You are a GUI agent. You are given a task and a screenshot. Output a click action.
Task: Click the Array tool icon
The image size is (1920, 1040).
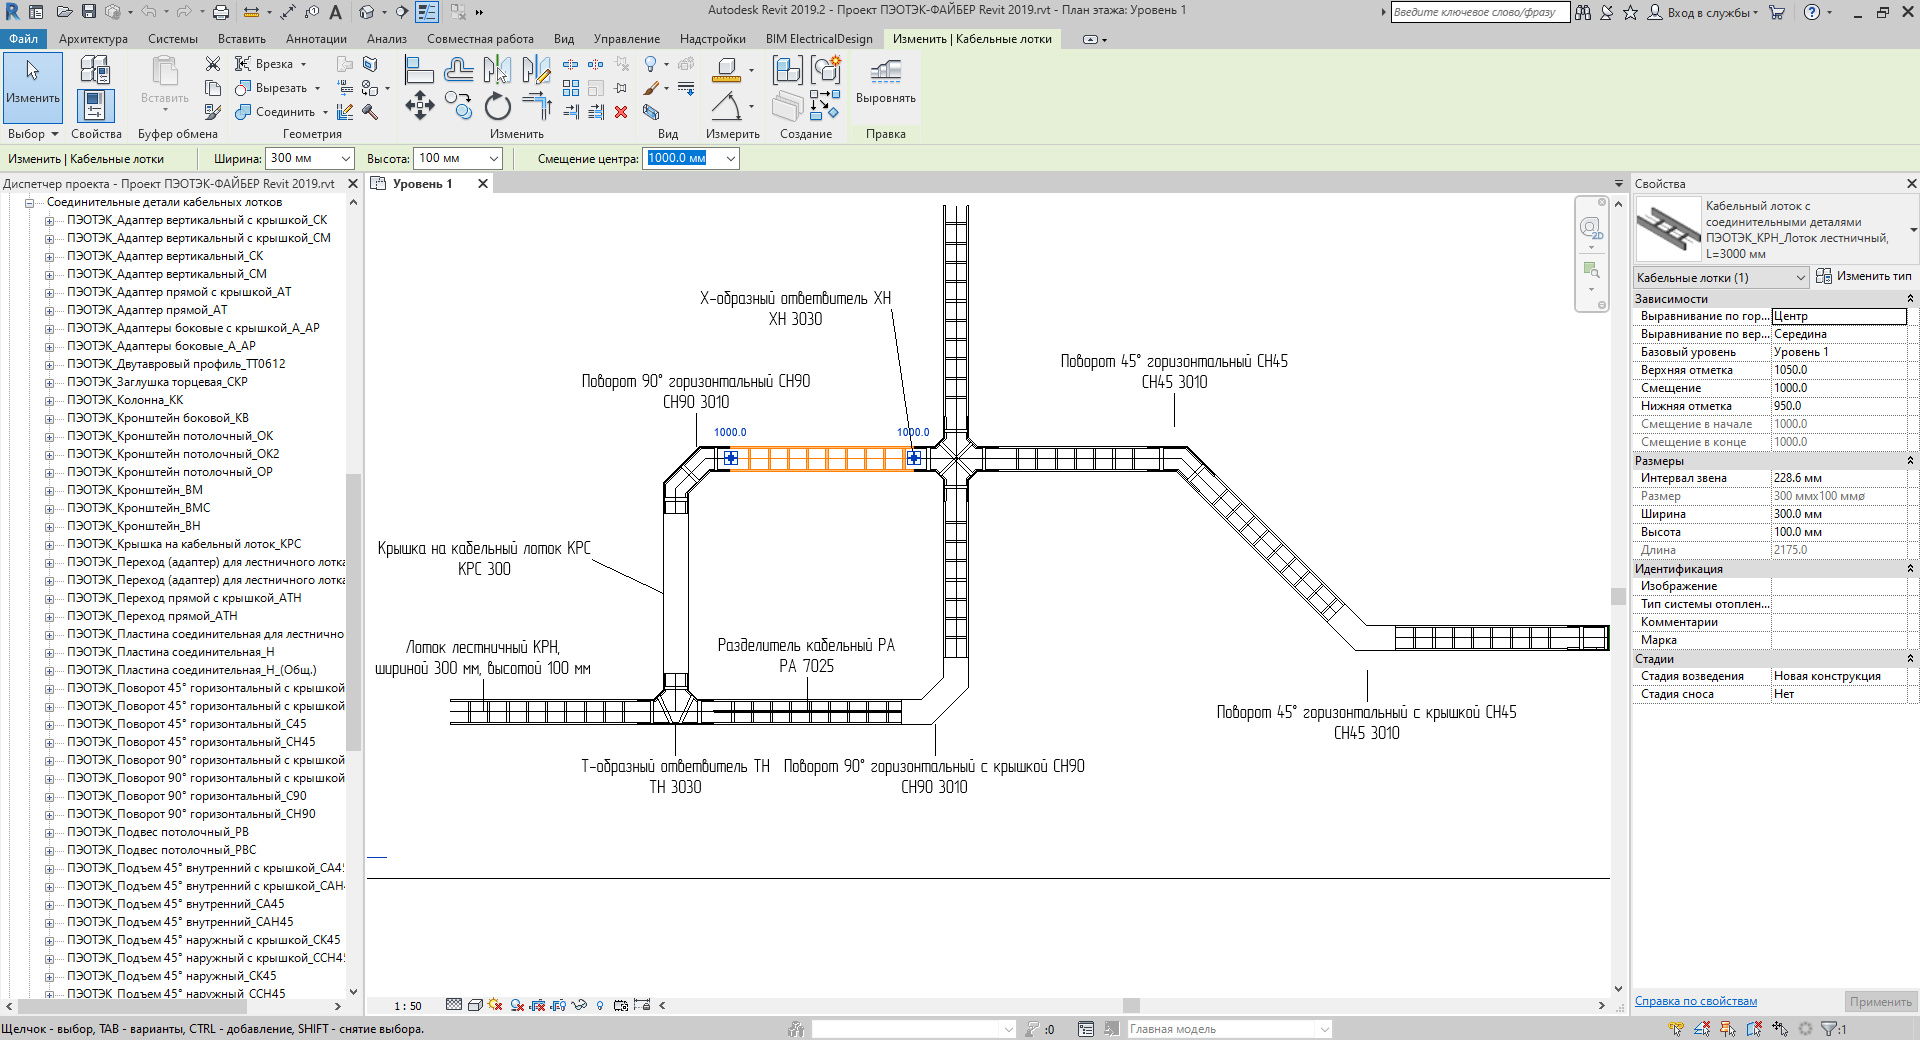(571, 88)
